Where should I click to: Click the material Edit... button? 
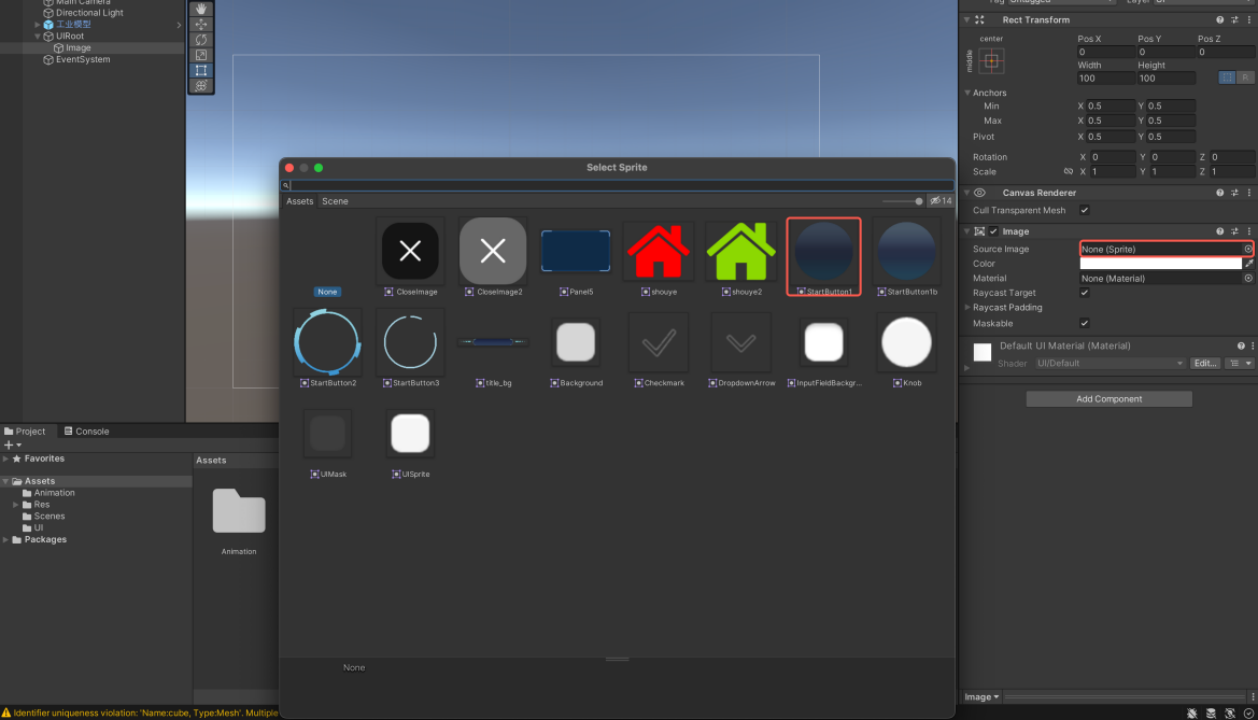coord(1205,364)
